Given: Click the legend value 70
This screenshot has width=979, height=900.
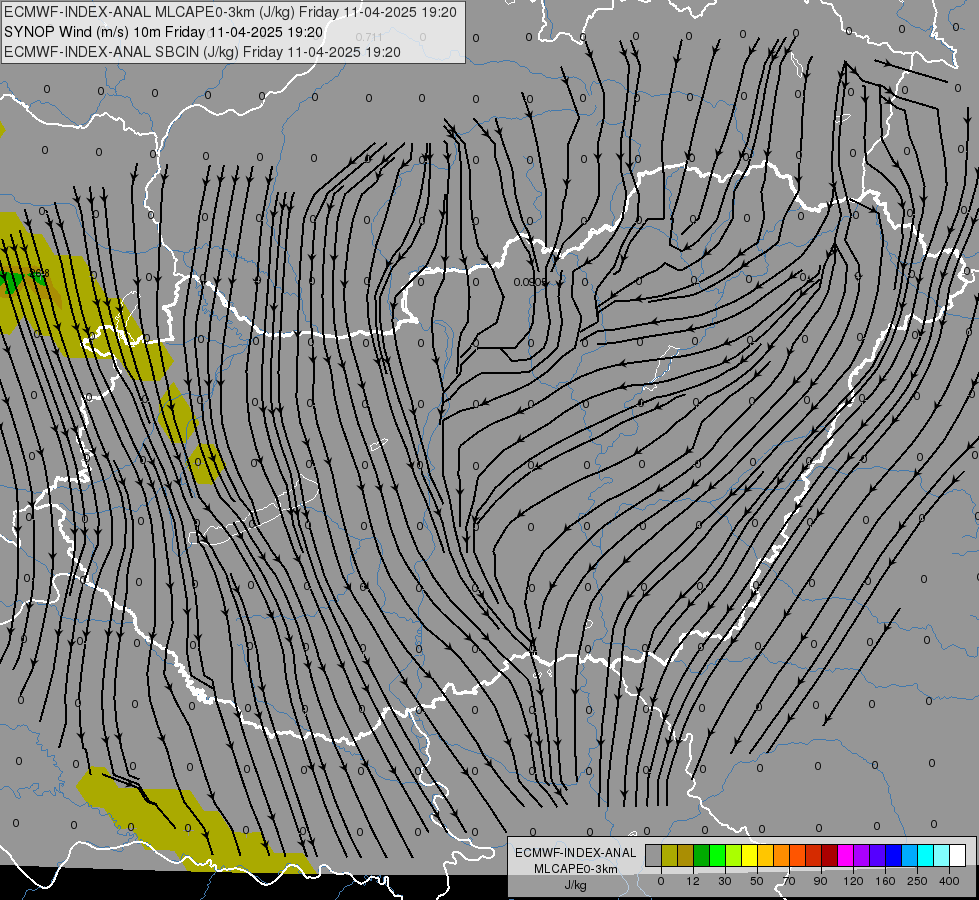Looking at the screenshot, I should pos(789,881).
